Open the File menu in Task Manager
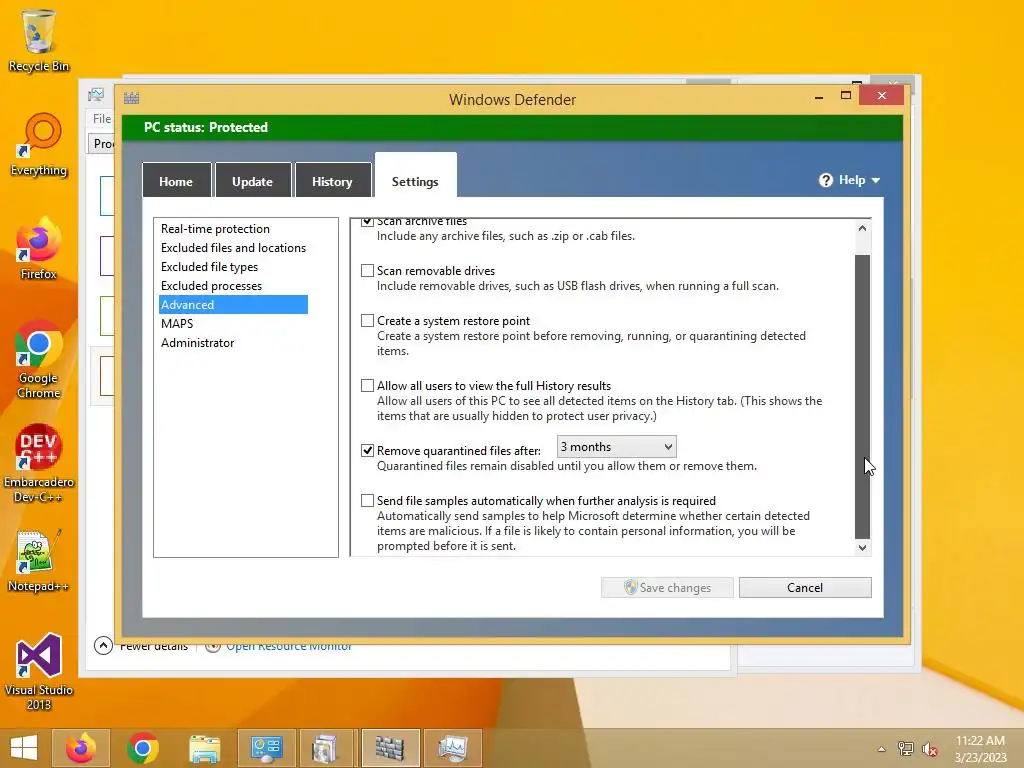Screen dimensions: 1024x768 coord(102,119)
